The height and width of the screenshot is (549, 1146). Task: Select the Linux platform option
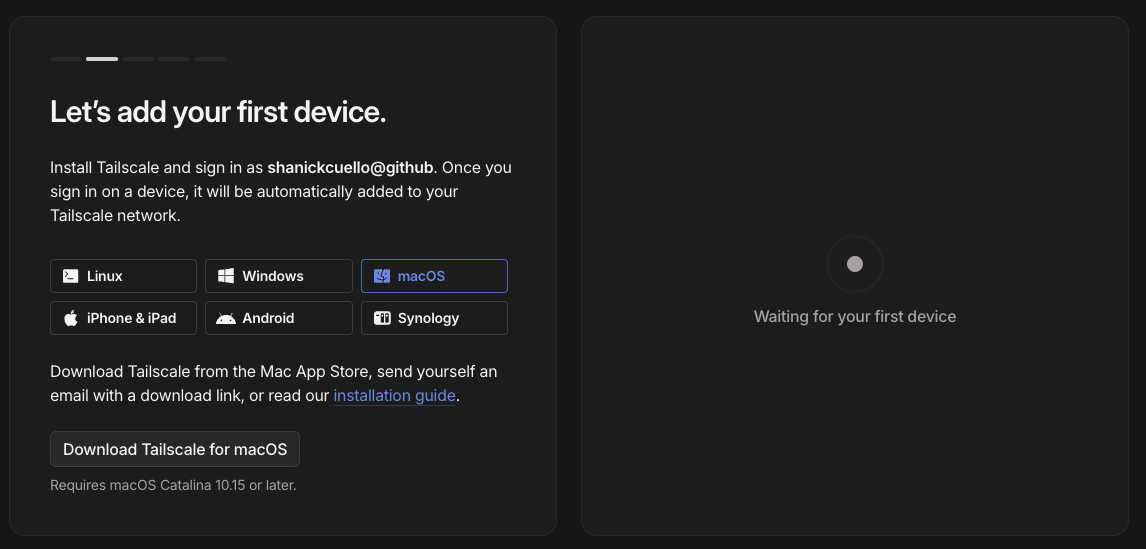pyautogui.click(x=123, y=276)
